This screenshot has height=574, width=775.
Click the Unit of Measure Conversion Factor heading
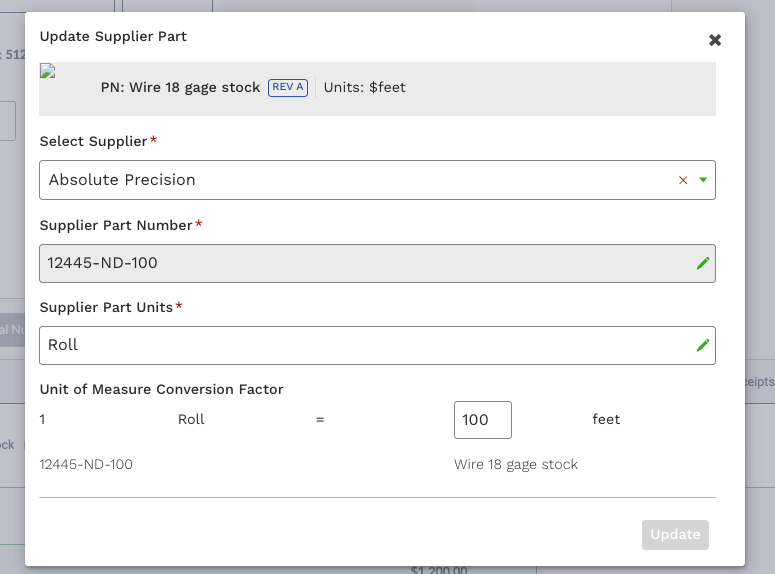coord(161,390)
